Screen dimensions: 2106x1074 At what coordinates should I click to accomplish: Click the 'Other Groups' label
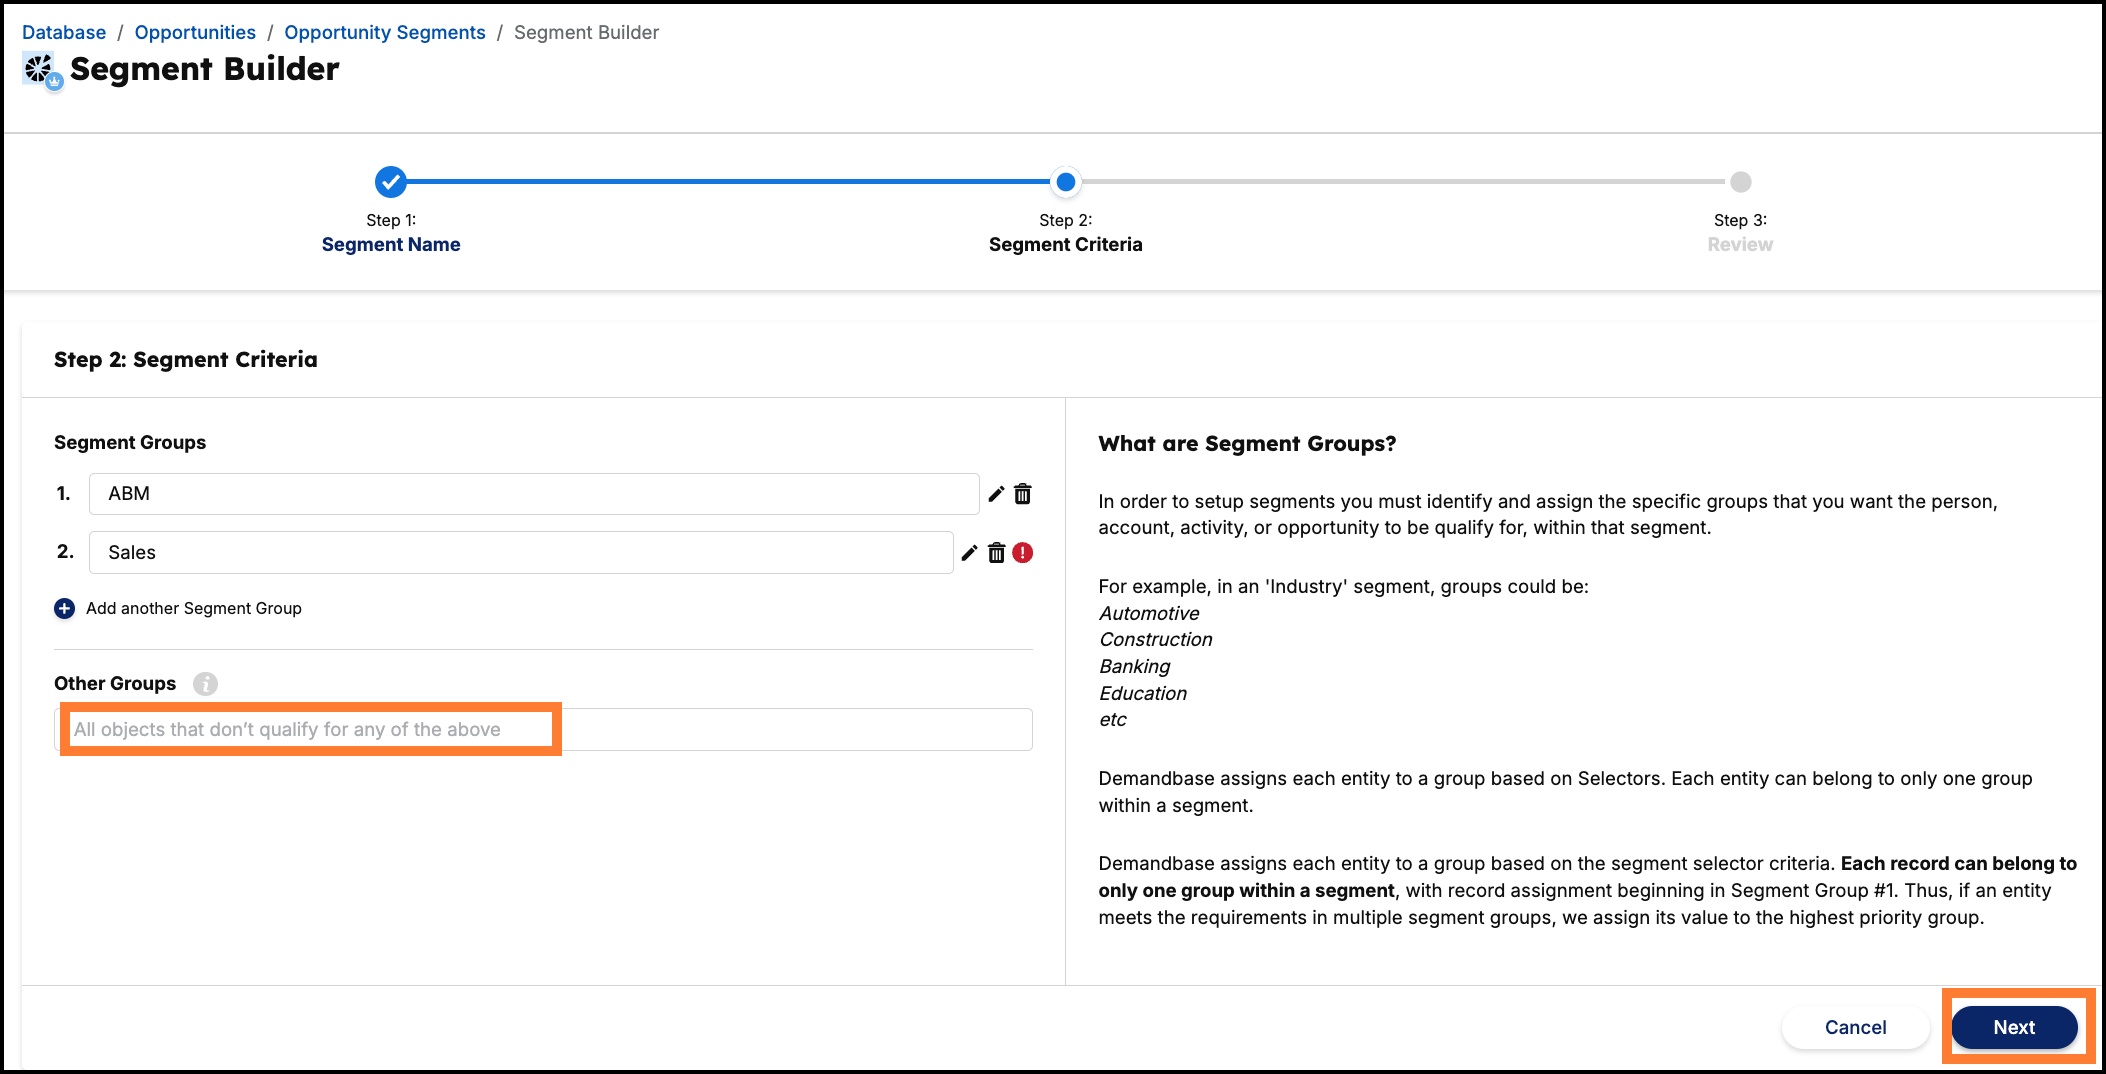tap(115, 684)
